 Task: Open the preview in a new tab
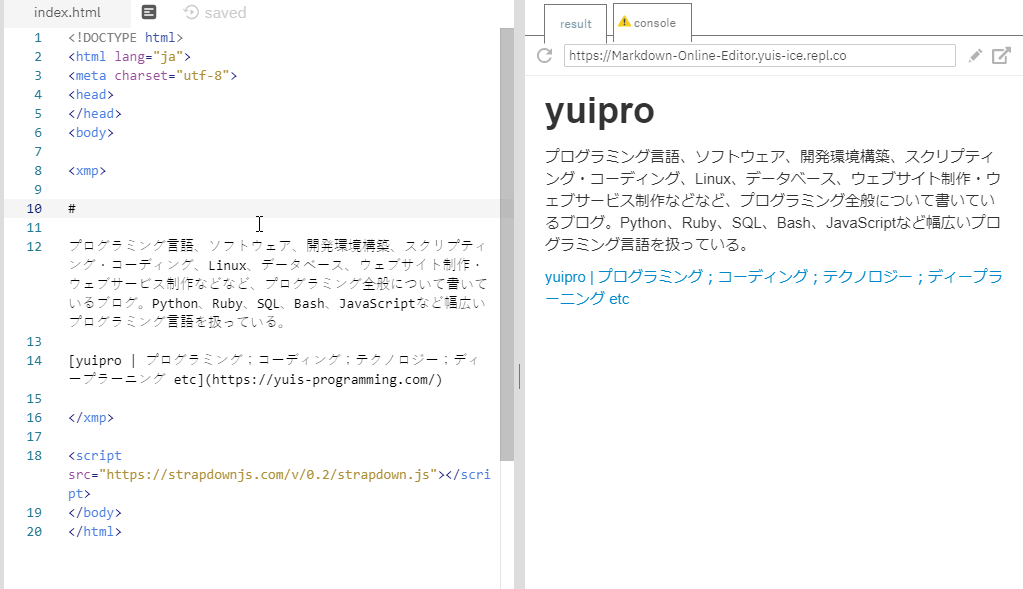click(x=1001, y=56)
